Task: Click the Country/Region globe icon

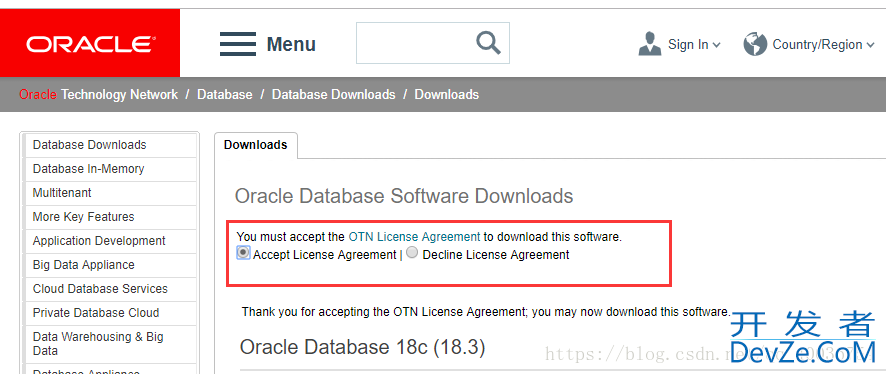Action: [x=755, y=44]
